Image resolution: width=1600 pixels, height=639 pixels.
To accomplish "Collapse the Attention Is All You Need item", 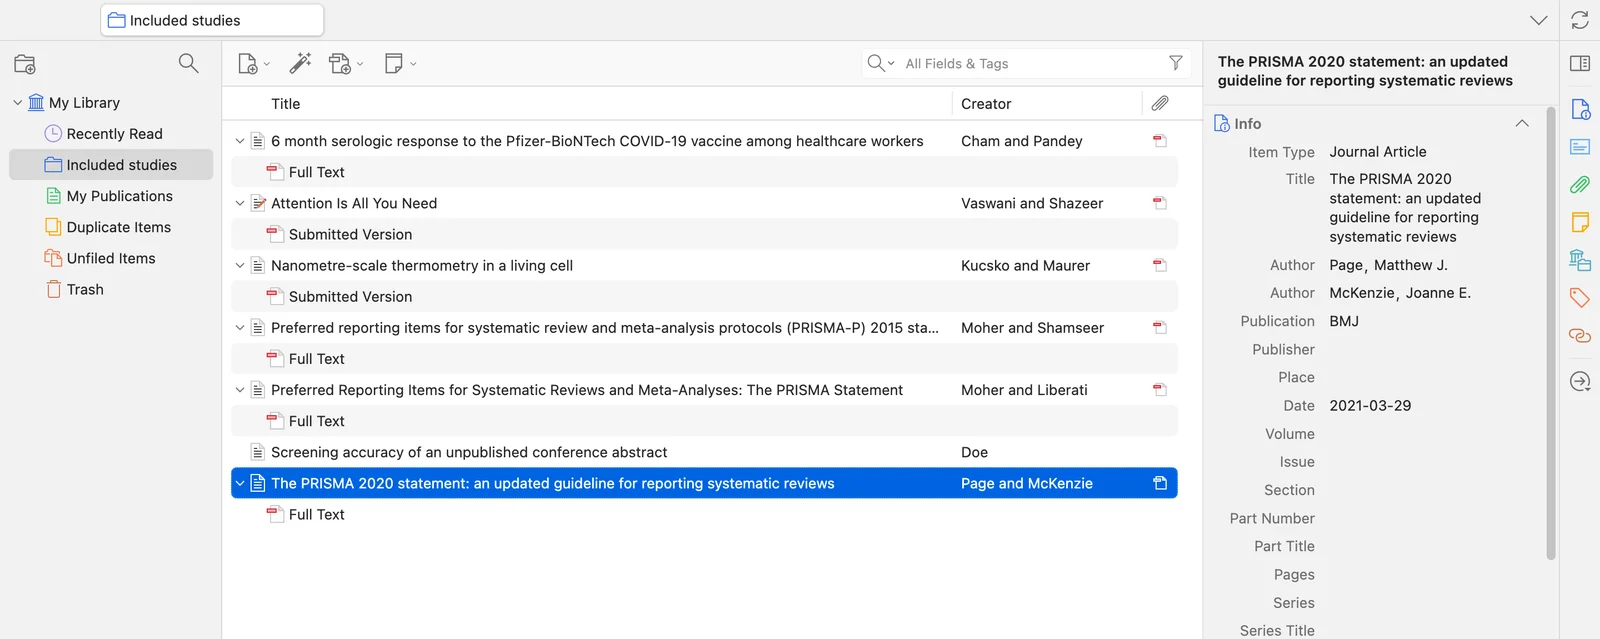I will click(x=240, y=203).
